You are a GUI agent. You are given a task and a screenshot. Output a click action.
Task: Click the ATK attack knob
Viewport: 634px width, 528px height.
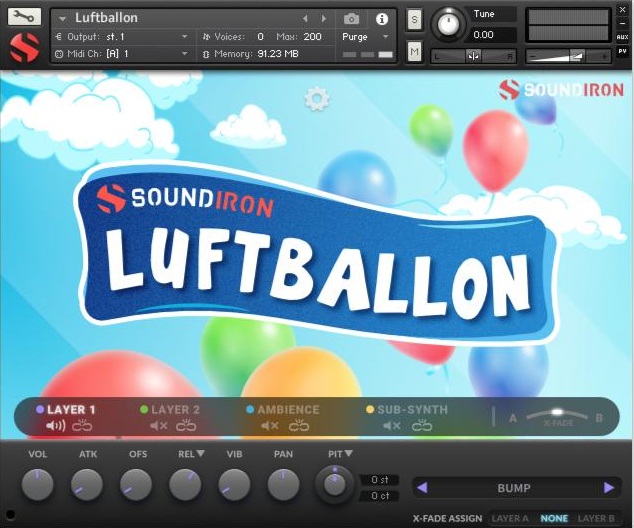pos(87,484)
